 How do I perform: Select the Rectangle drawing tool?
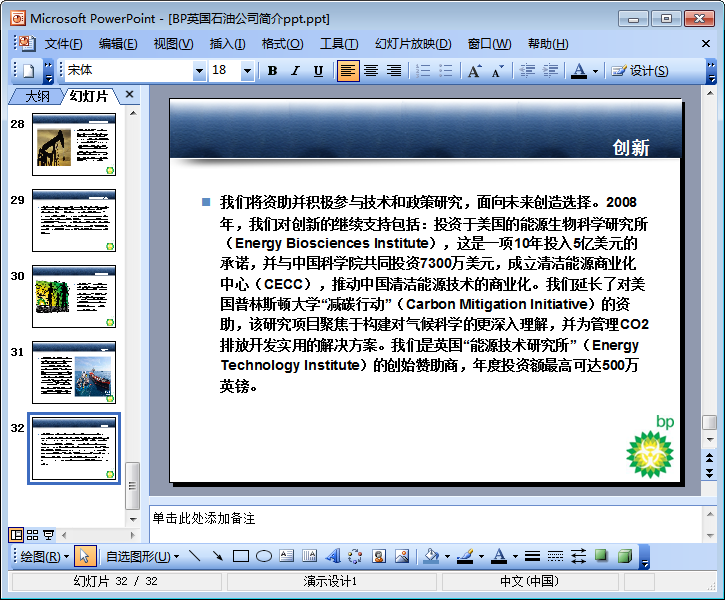(241, 556)
